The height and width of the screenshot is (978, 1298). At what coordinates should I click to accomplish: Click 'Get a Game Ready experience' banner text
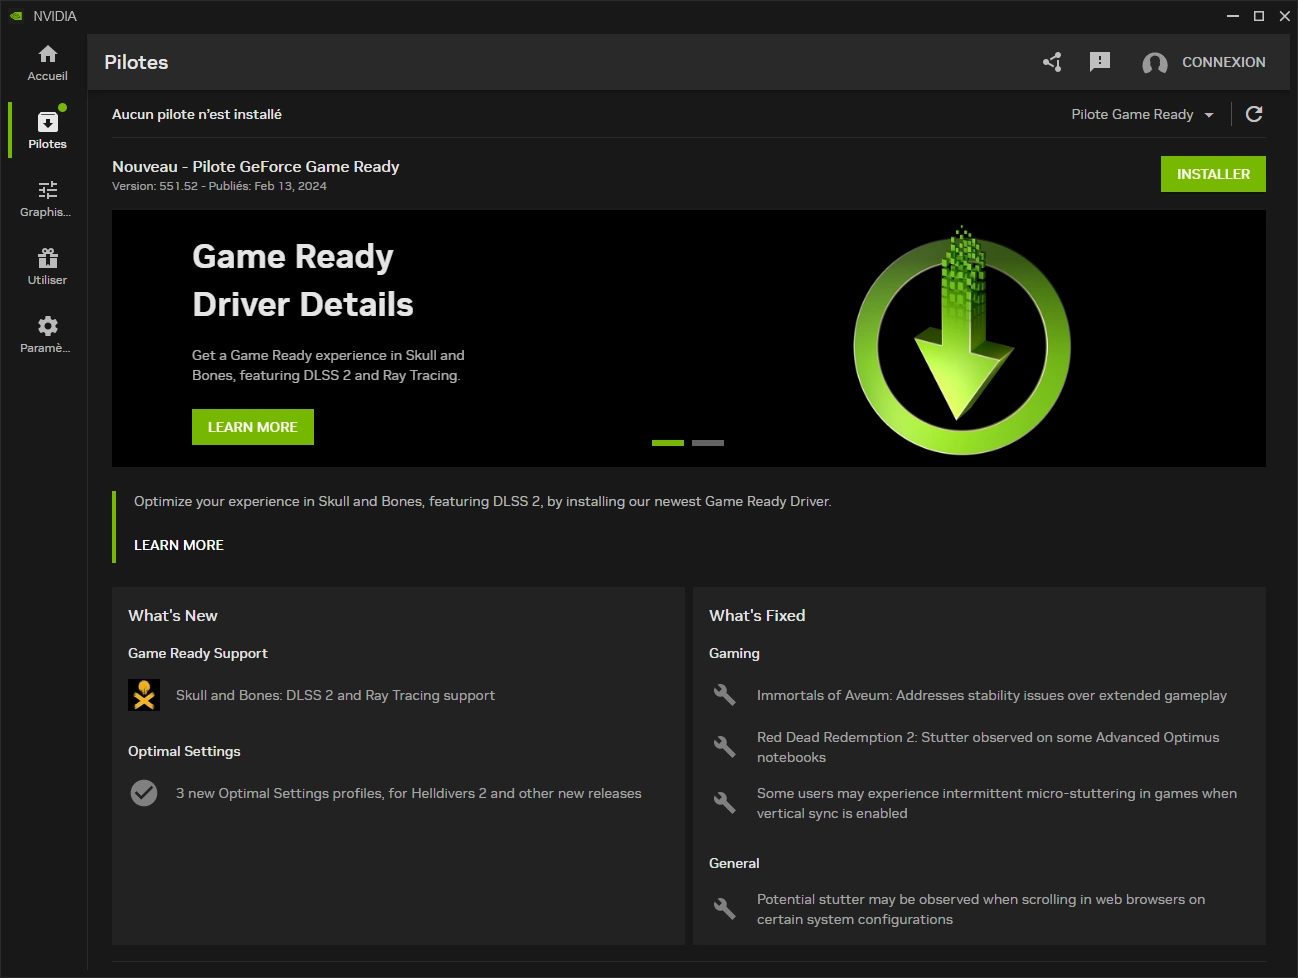point(328,365)
